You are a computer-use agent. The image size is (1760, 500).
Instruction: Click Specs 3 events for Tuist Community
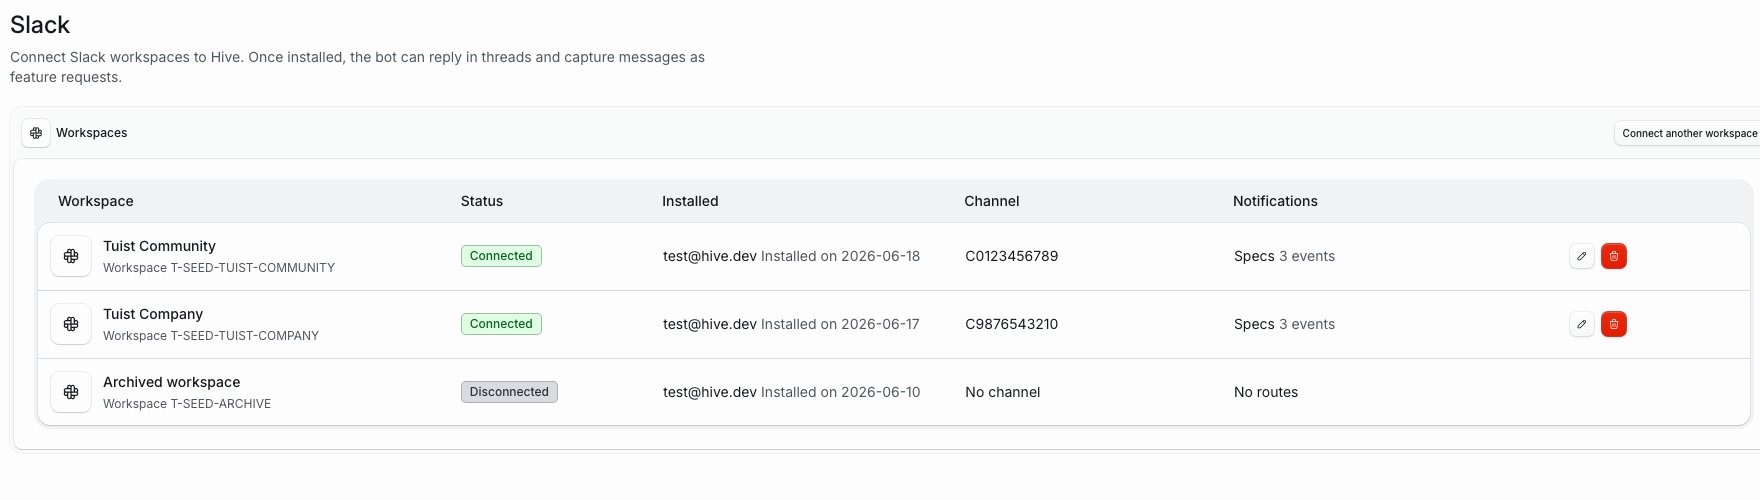tap(1285, 256)
